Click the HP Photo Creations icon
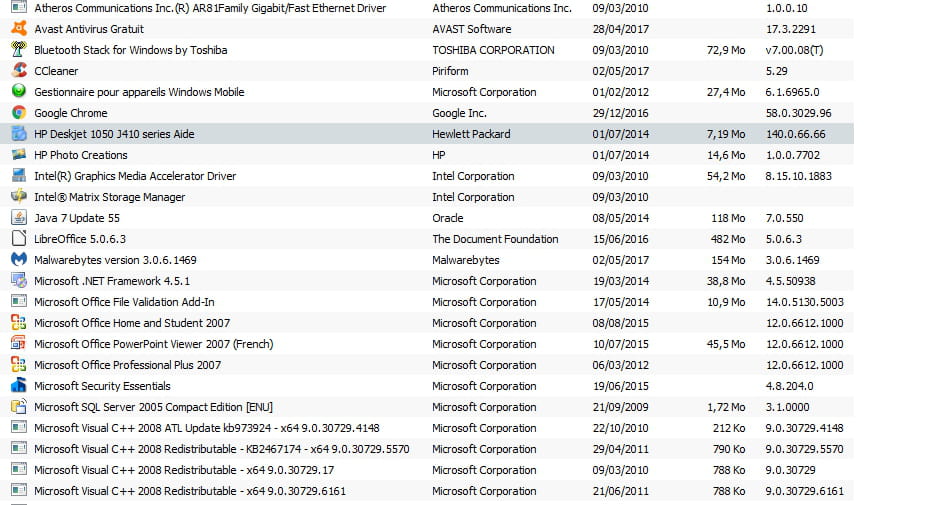This screenshot has width=927, height=505. pos(19,154)
